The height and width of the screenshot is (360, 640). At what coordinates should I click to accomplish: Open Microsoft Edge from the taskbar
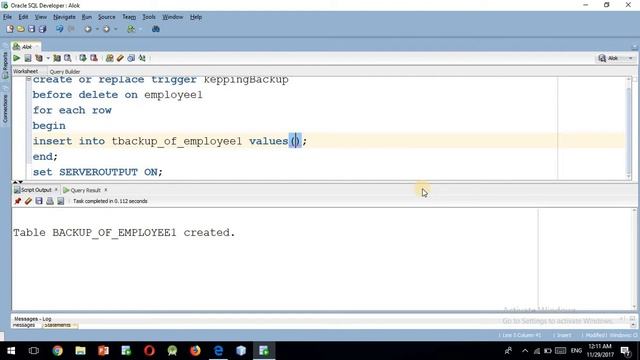[x=218, y=351]
